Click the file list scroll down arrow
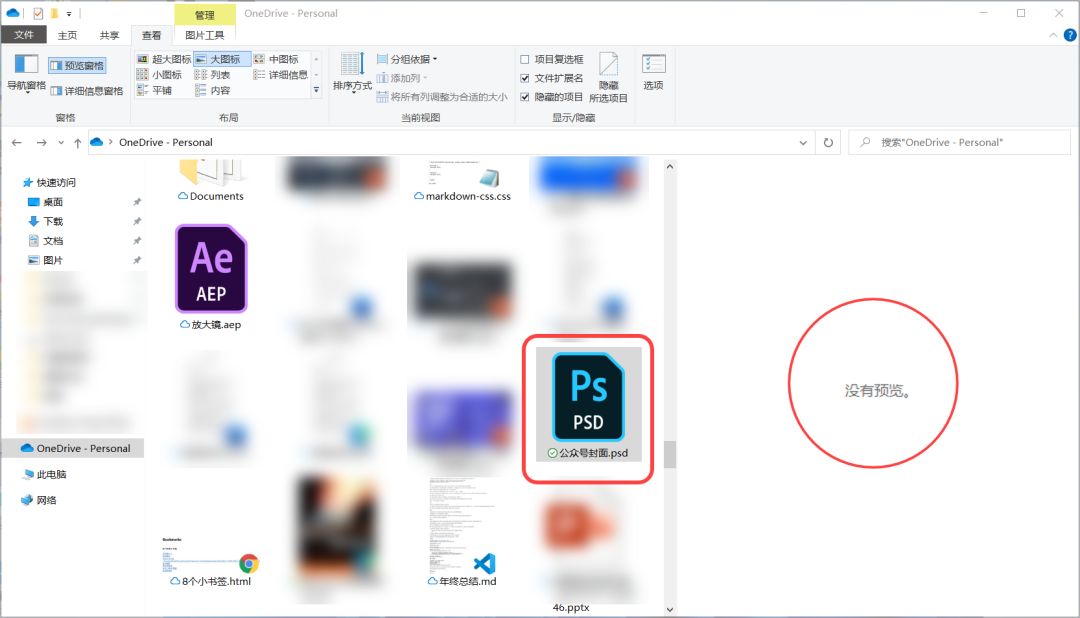The width and height of the screenshot is (1080, 618). pos(669,609)
